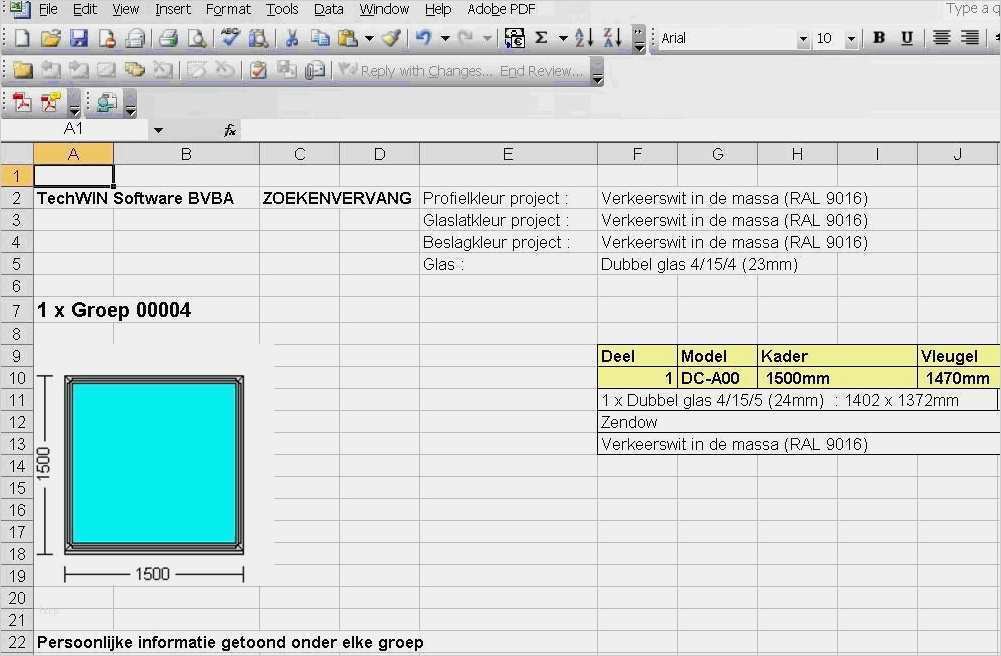Image resolution: width=1001 pixels, height=656 pixels.
Task: Select the cyan window drawing image
Action: click(154, 464)
